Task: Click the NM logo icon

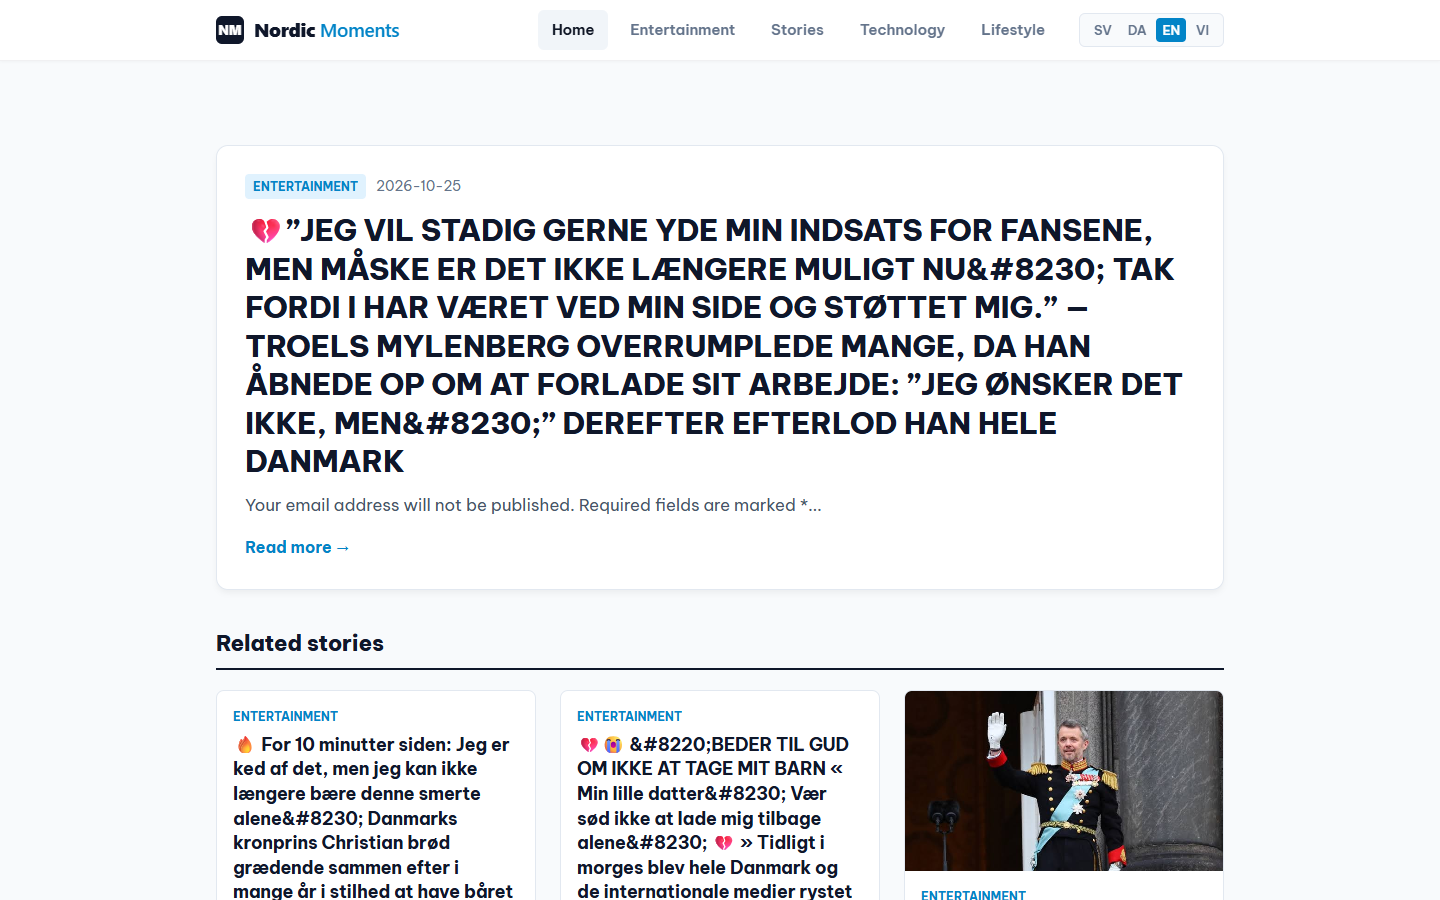Action: click(x=230, y=30)
